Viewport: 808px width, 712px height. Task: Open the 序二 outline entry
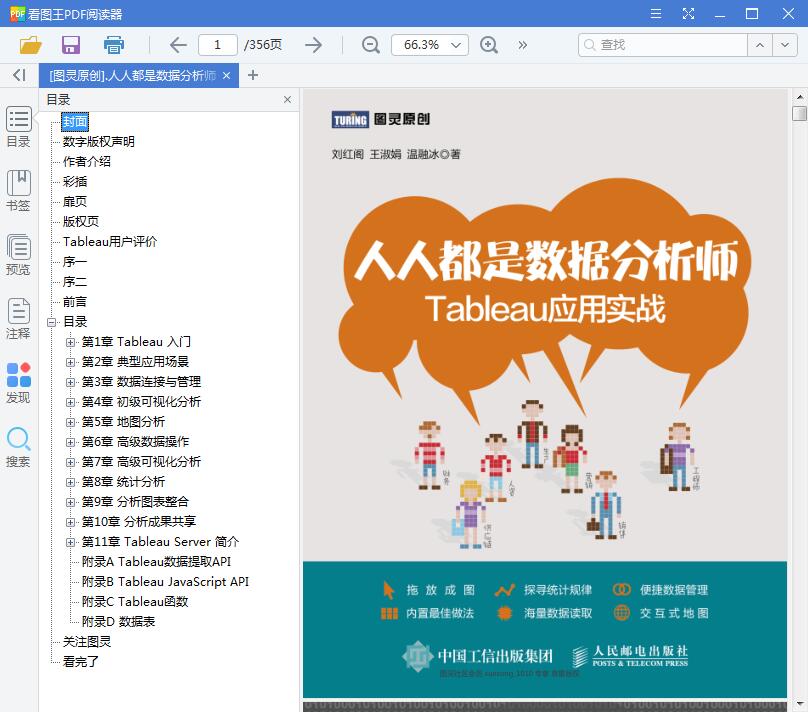click(x=75, y=282)
